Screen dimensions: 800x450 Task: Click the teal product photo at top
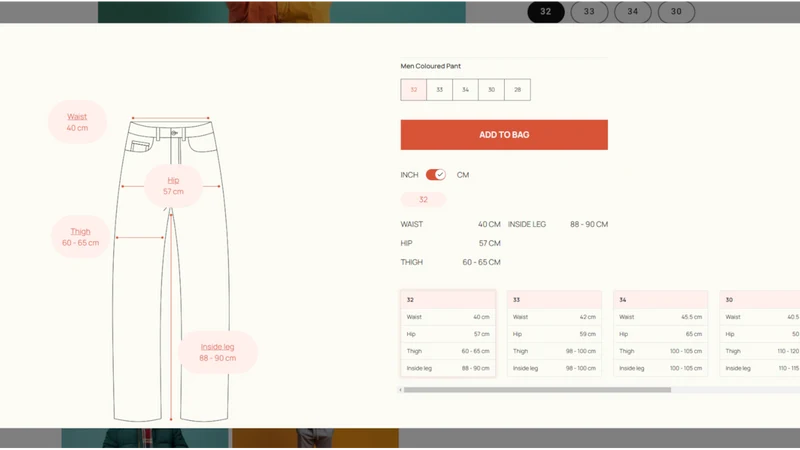point(282,12)
